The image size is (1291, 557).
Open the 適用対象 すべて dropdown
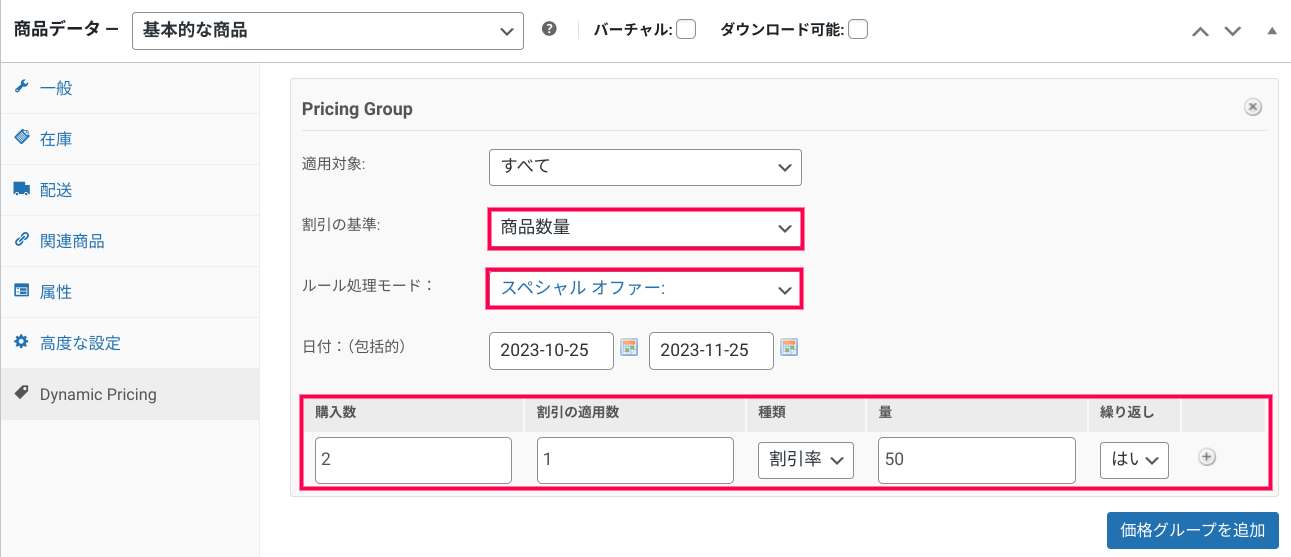(645, 167)
